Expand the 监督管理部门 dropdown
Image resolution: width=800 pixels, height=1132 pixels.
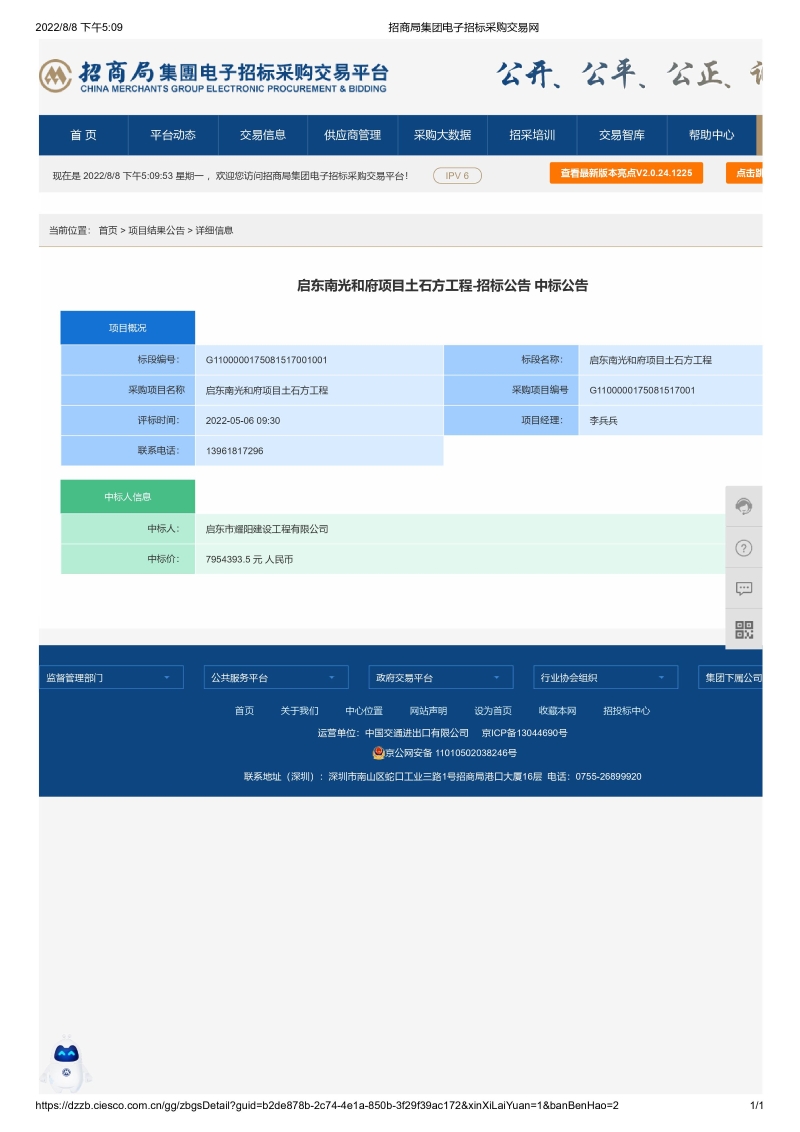pos(111,678)
